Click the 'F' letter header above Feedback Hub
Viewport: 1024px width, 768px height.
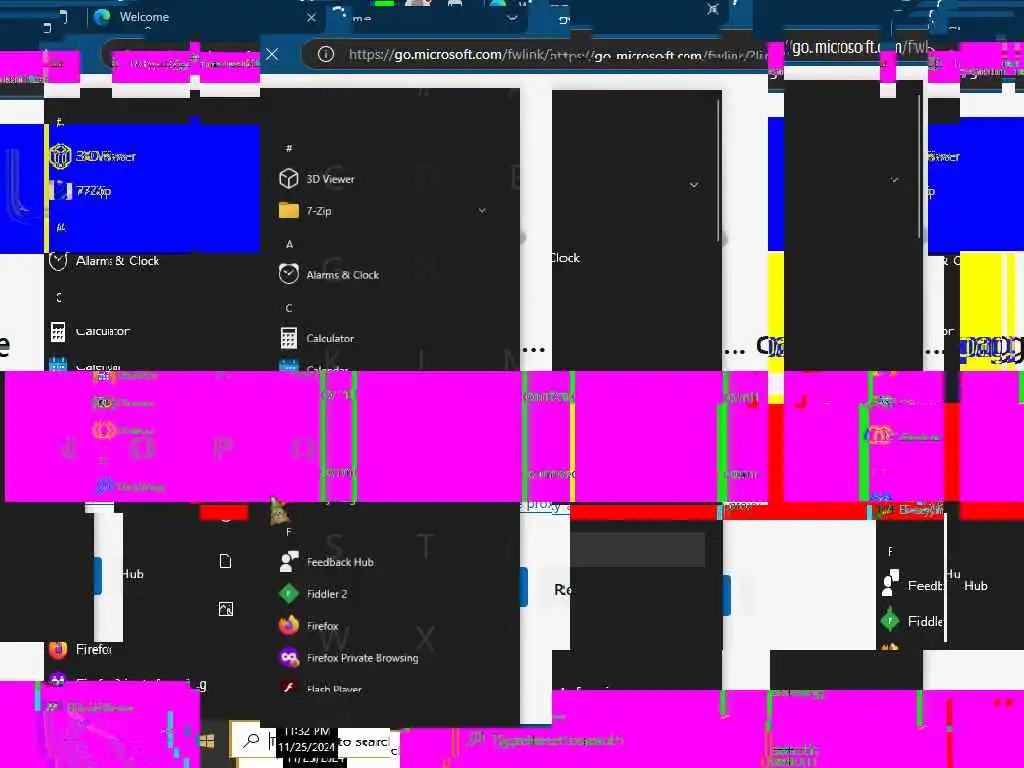pos(289,532)
